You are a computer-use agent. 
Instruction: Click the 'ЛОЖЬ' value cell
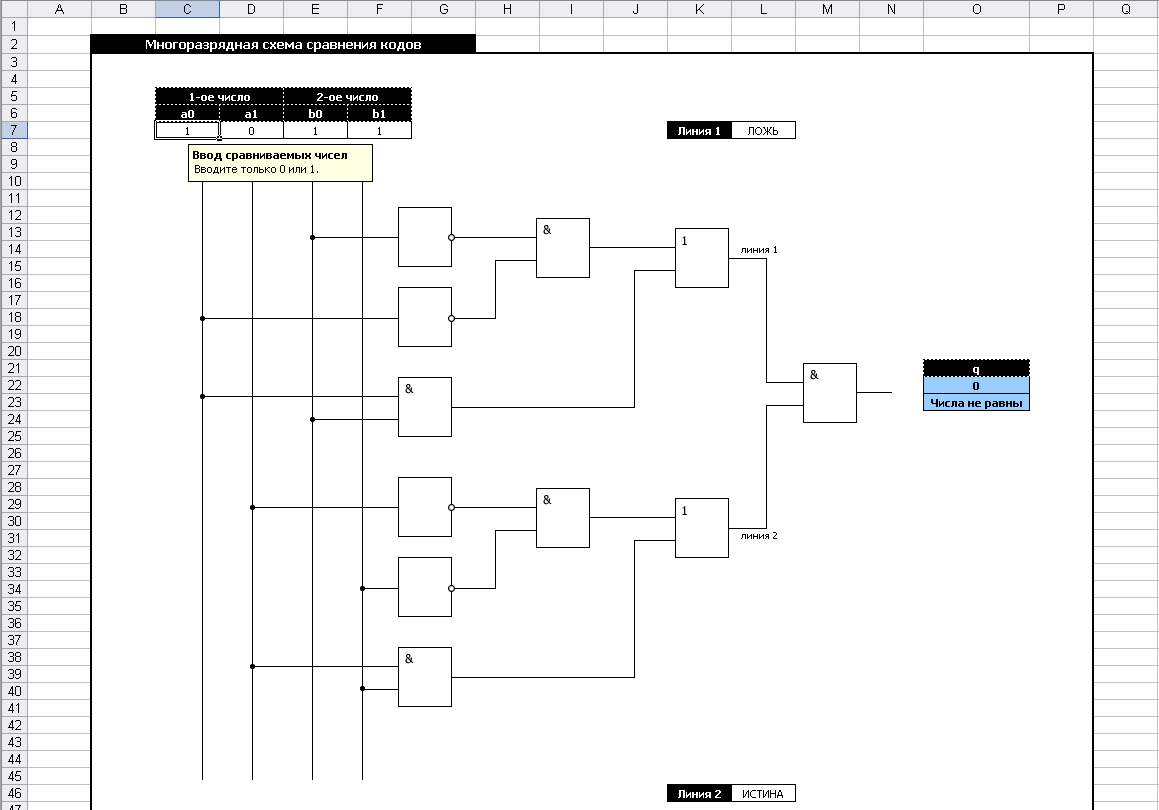[x=763, y=131]
